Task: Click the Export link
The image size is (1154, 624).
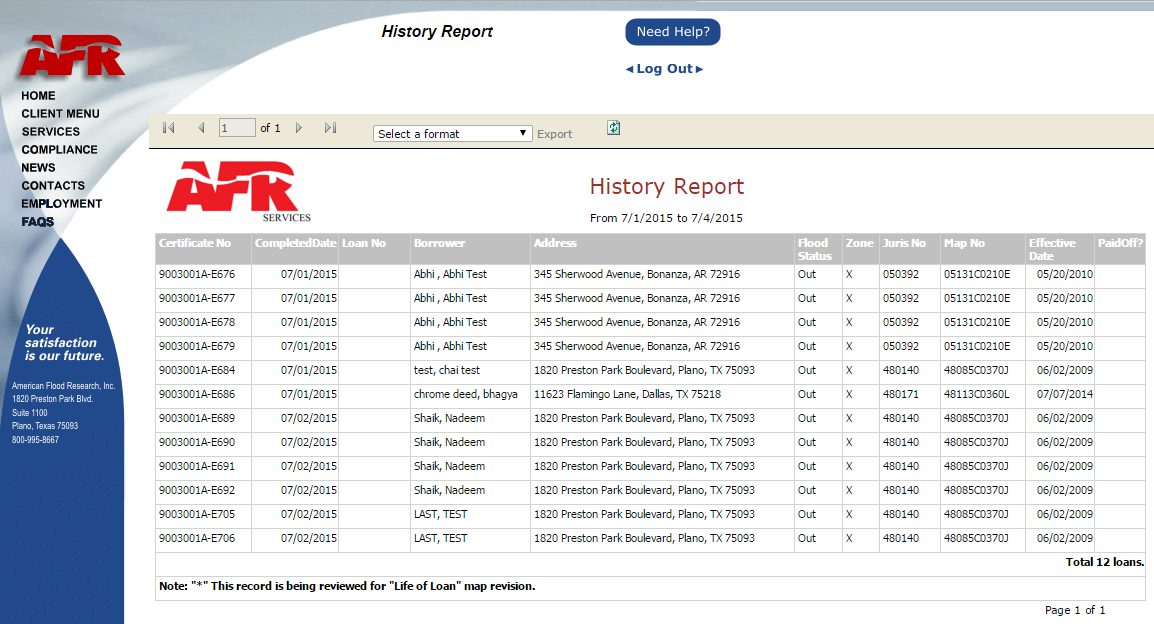Action: tap(554, 134)
